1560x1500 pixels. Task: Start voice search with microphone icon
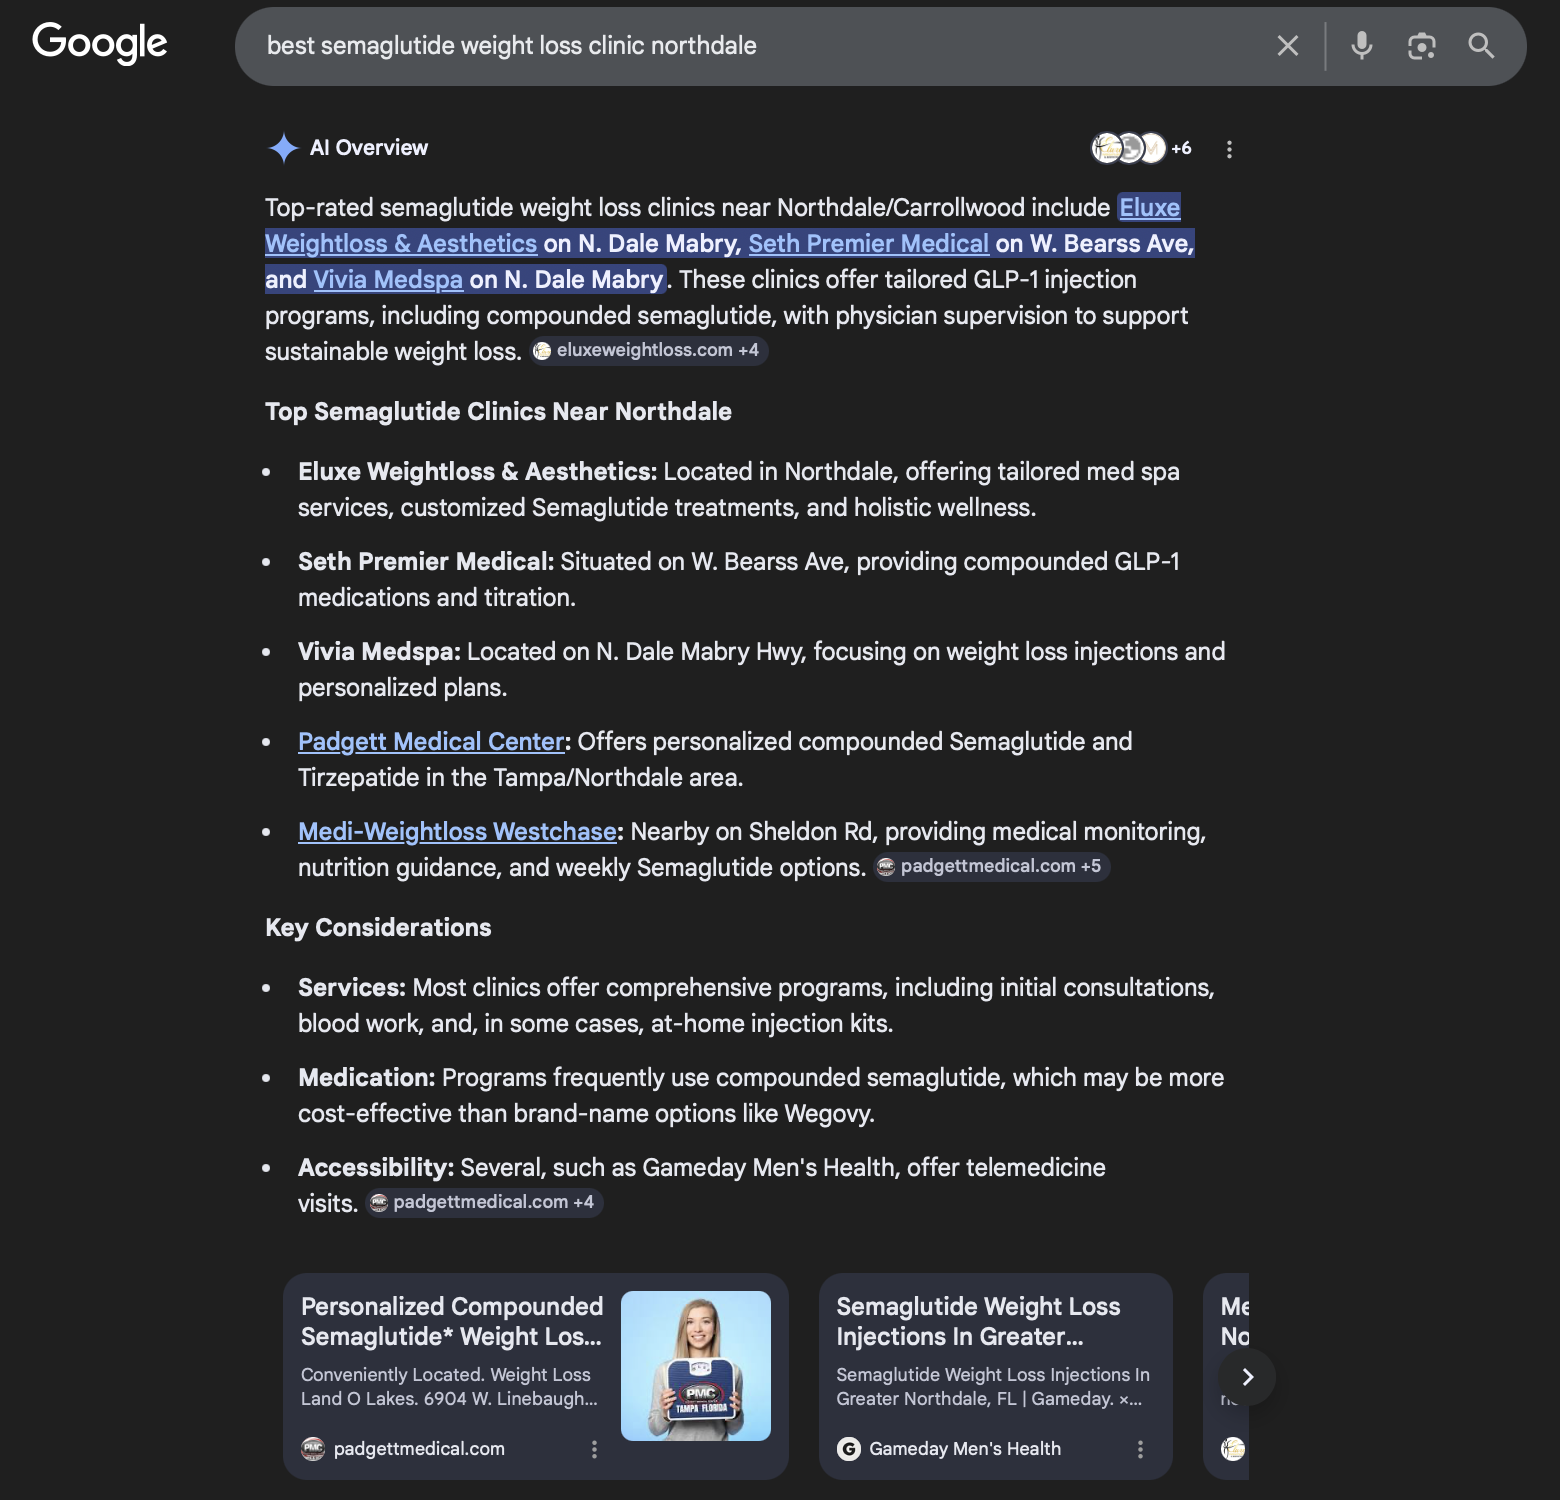1361,46
